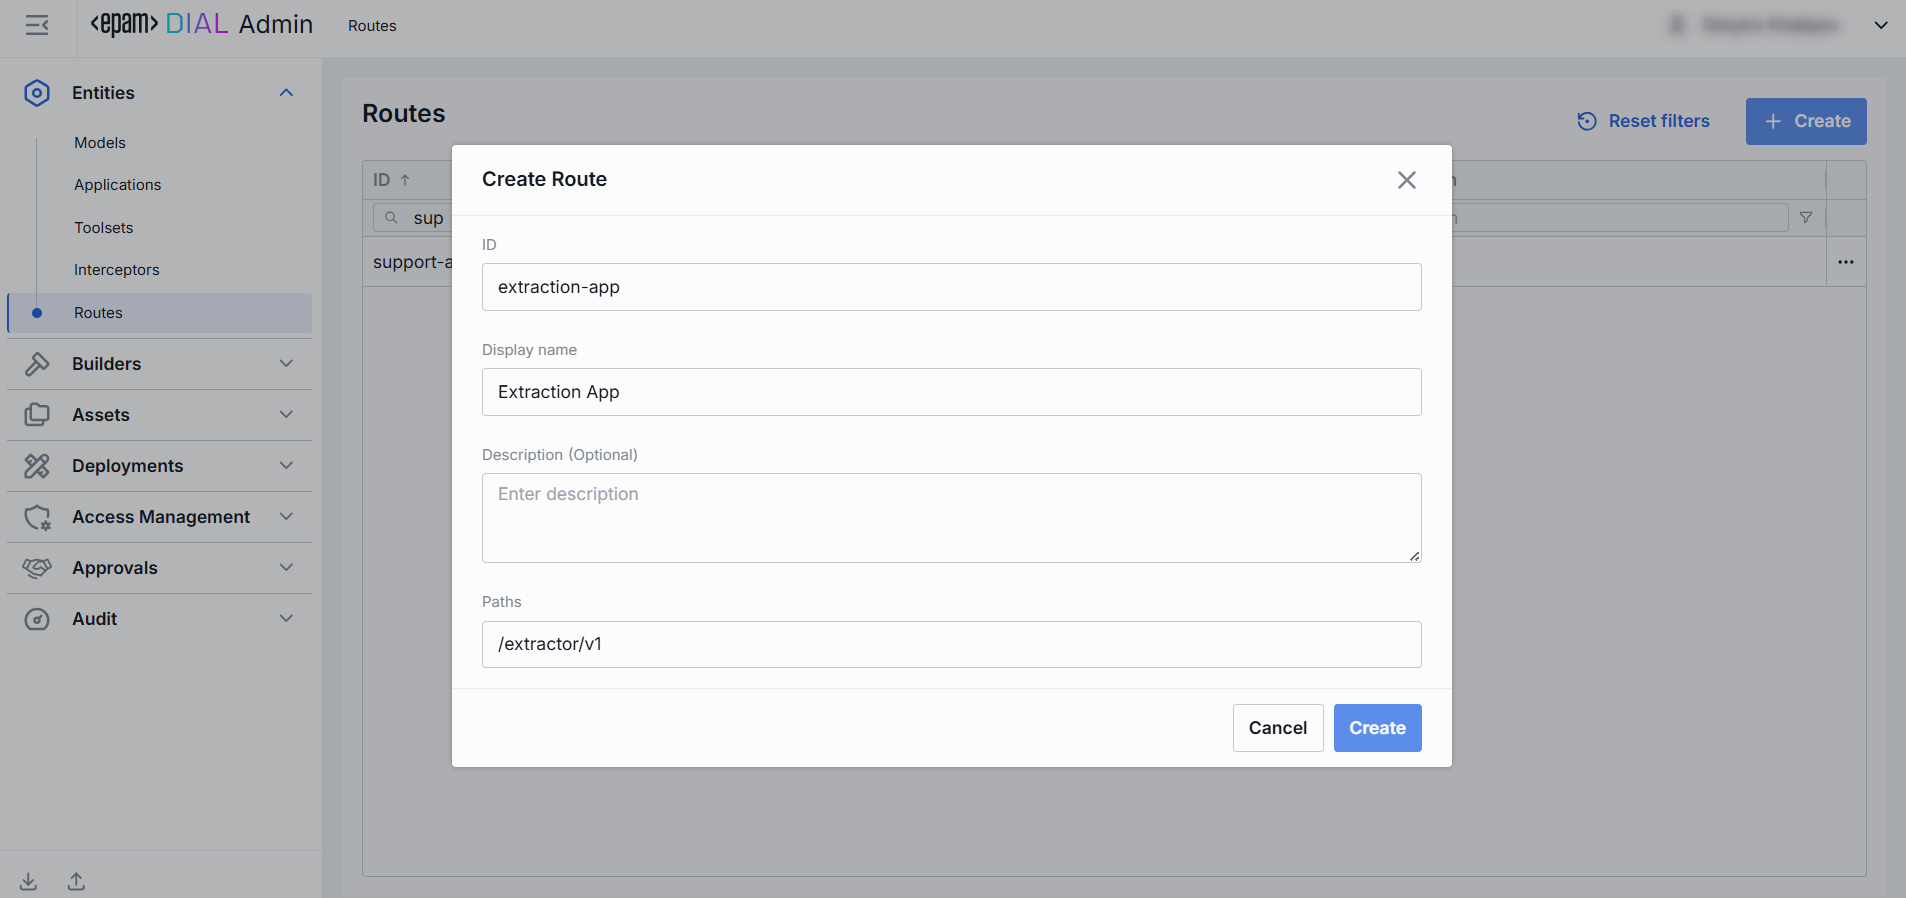
Task: Click the Entities hexagon icon
Action: [37, 93]
